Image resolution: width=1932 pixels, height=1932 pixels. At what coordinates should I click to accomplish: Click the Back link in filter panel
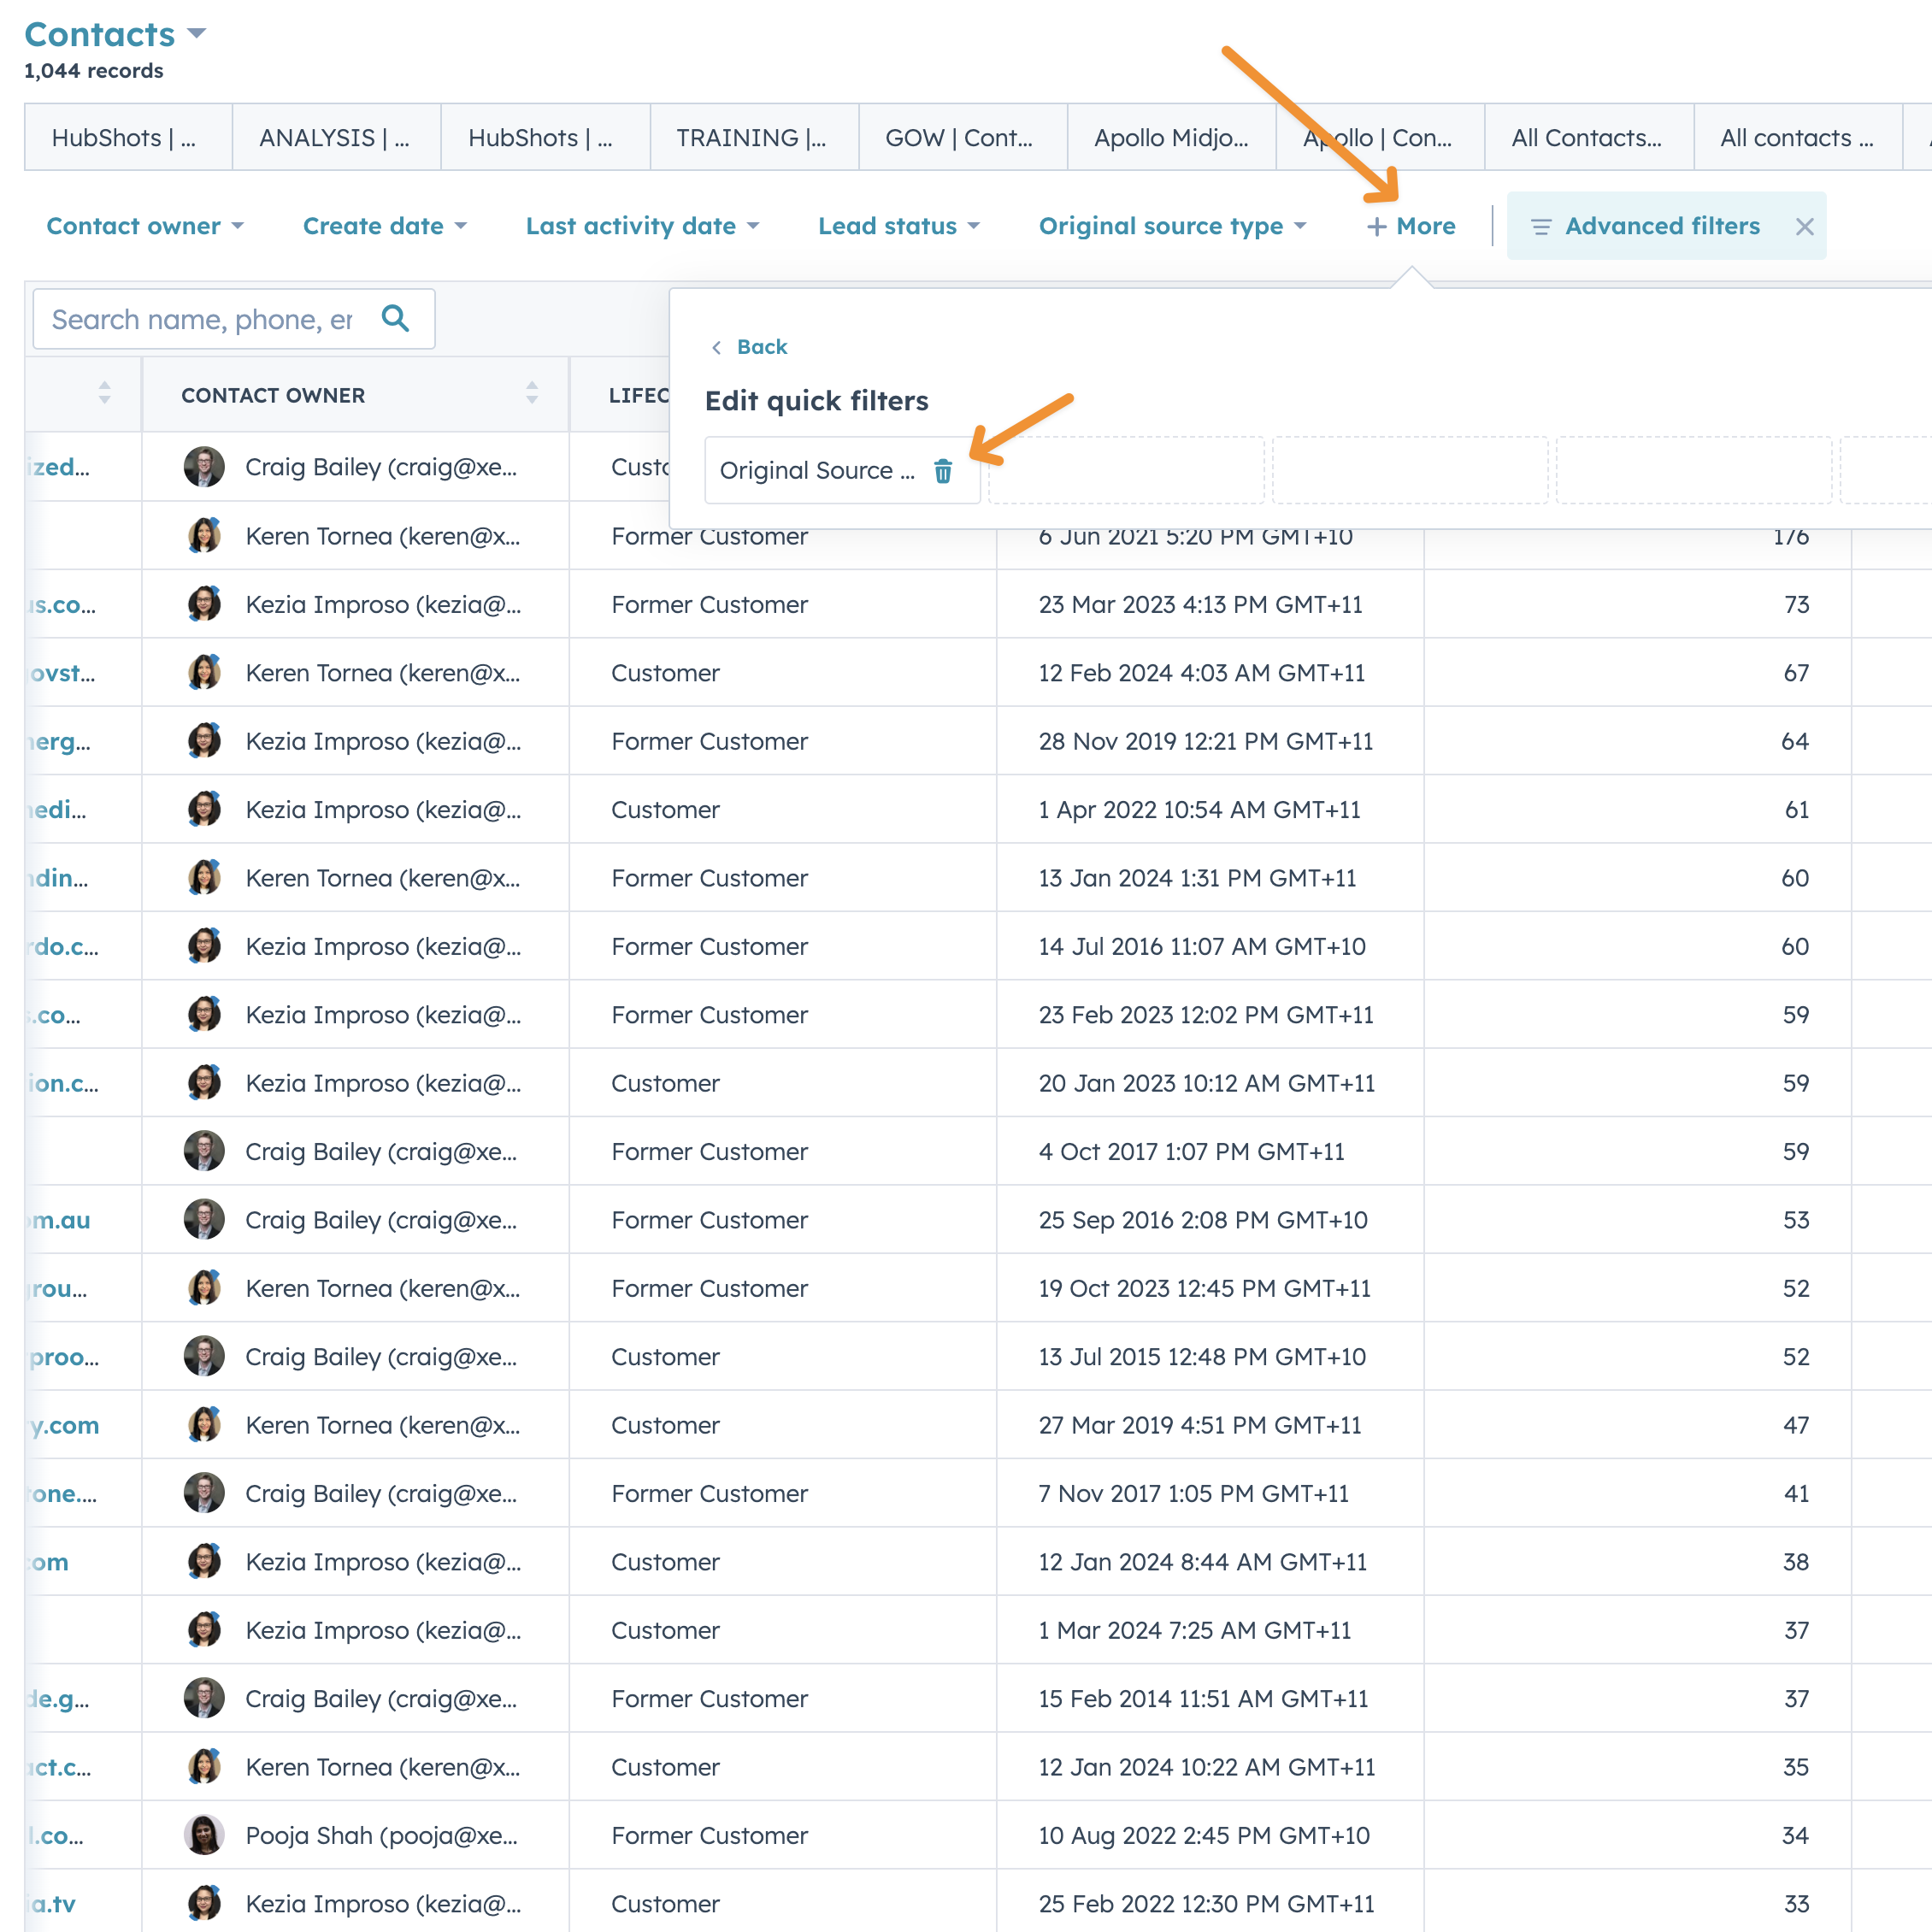[x=761, y=347]
